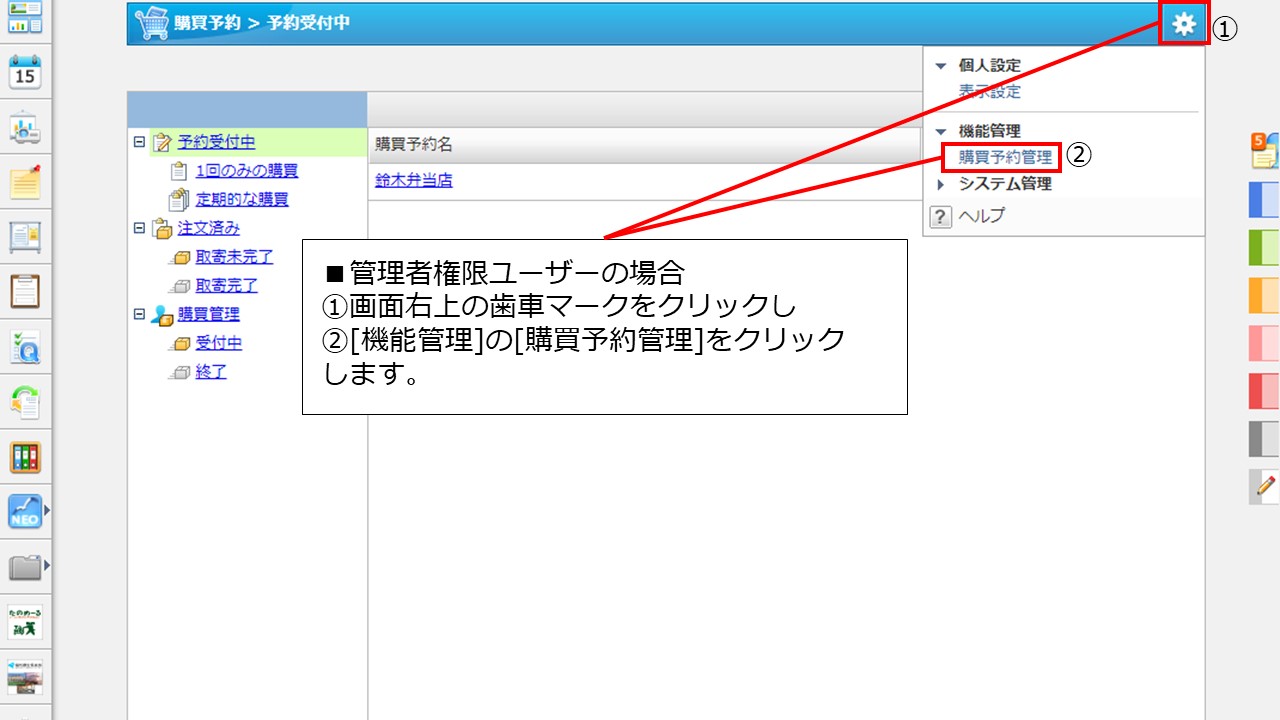Click the 取寄未完了 yellow box icon
The width and height of the screenshot is (1280, 720).
coord(180,258)
